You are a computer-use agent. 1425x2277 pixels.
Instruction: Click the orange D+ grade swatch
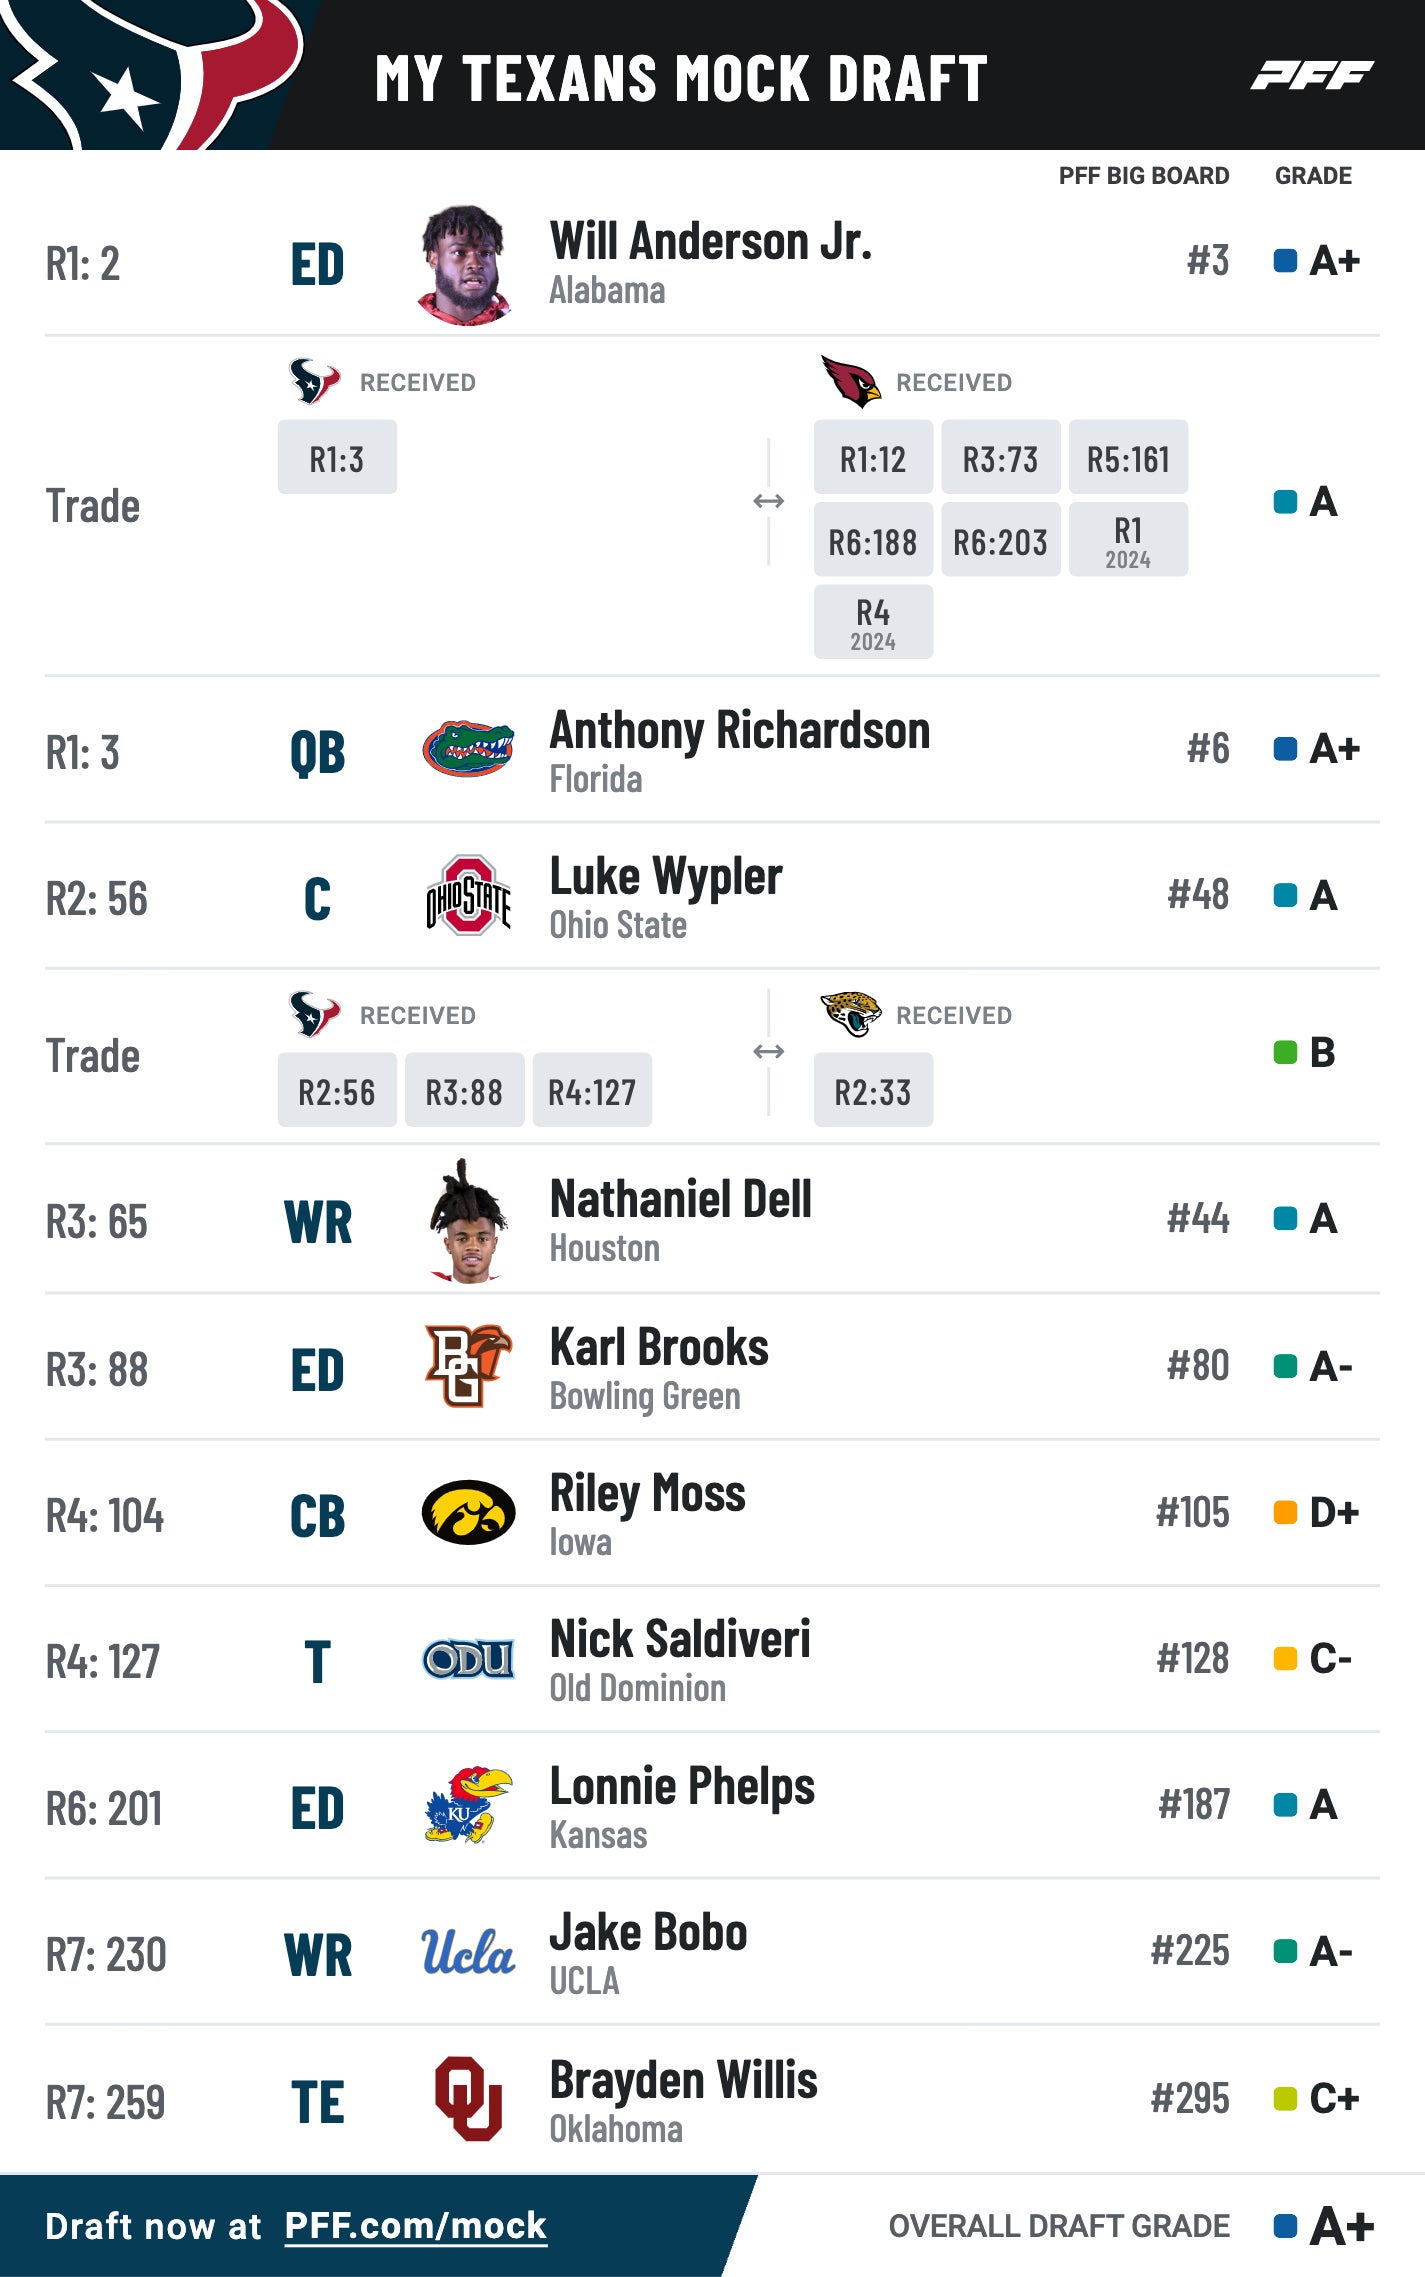pos(1285,1512)
